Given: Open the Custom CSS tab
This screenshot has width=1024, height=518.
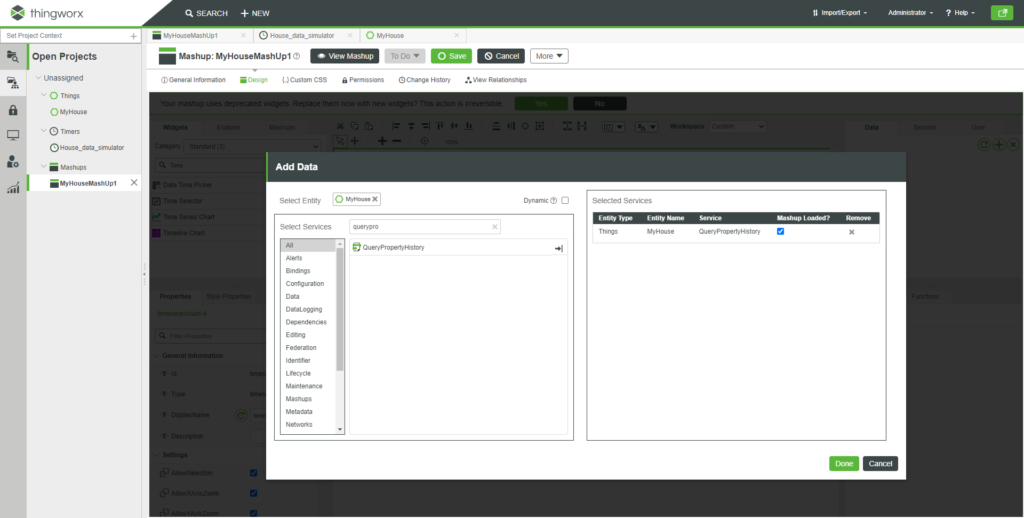Looking at the screenshot, I should point(304,80).
